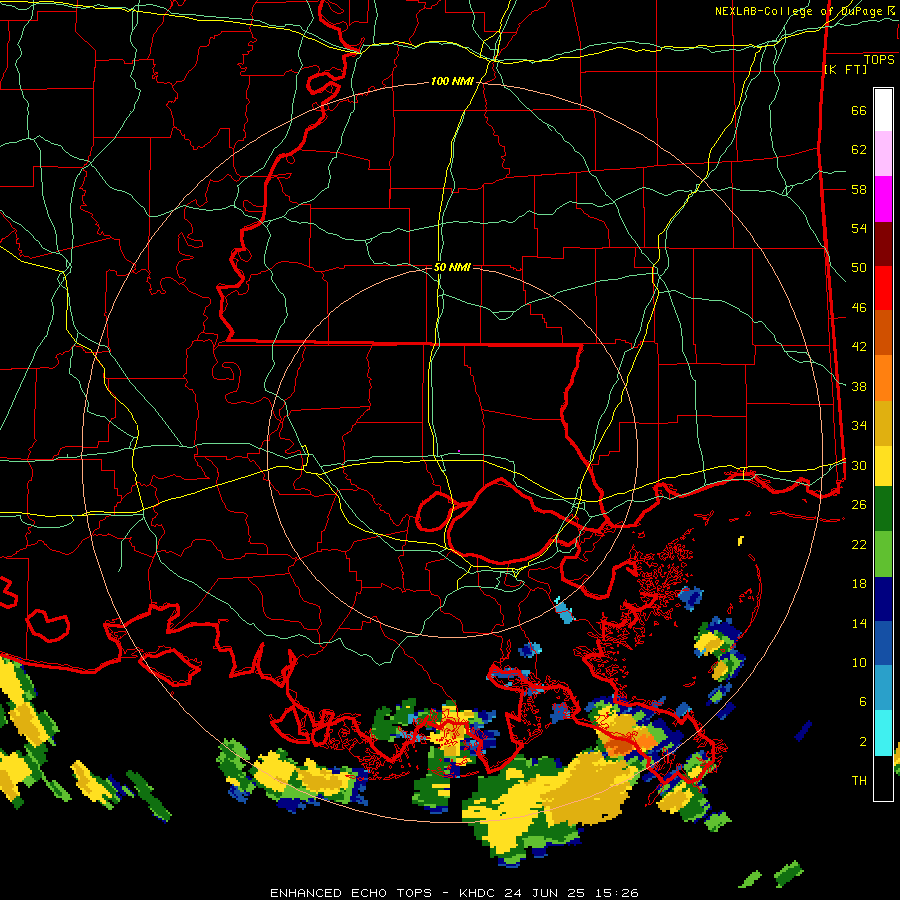Click the small yellow echo east of the coast
Screen dimensions: 900x900
point(740,540)
